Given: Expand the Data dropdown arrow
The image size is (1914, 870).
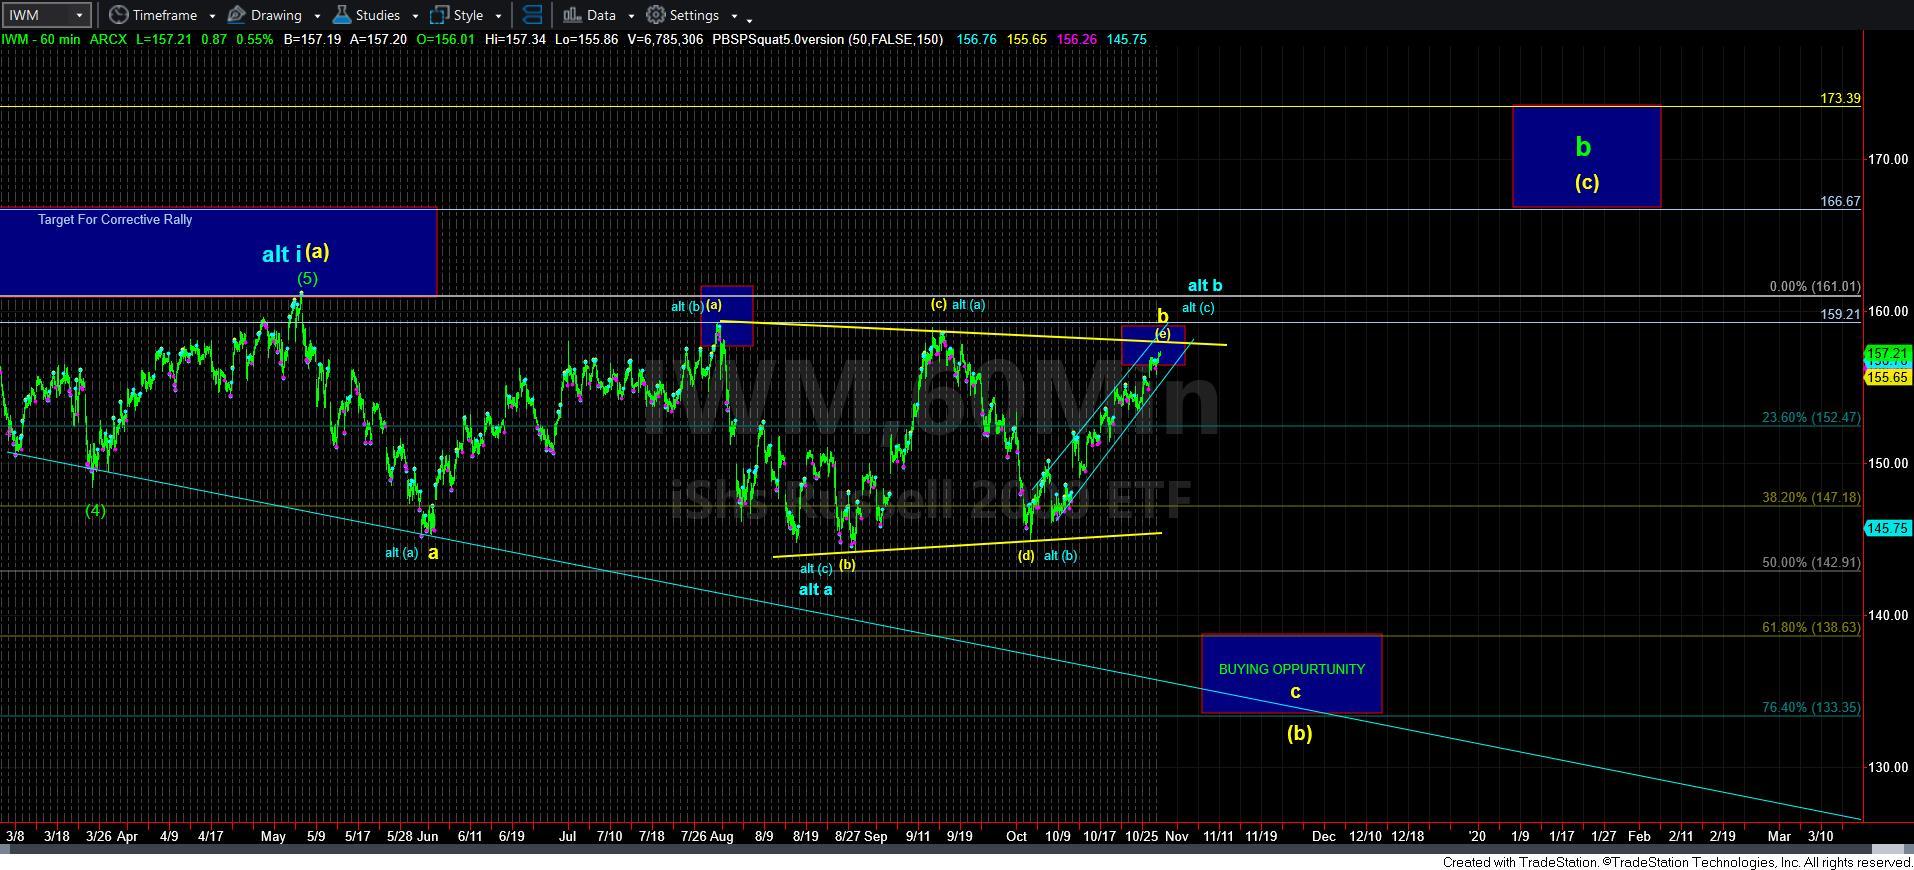Looking at the screenshot, I should click(x=631, y=16).
